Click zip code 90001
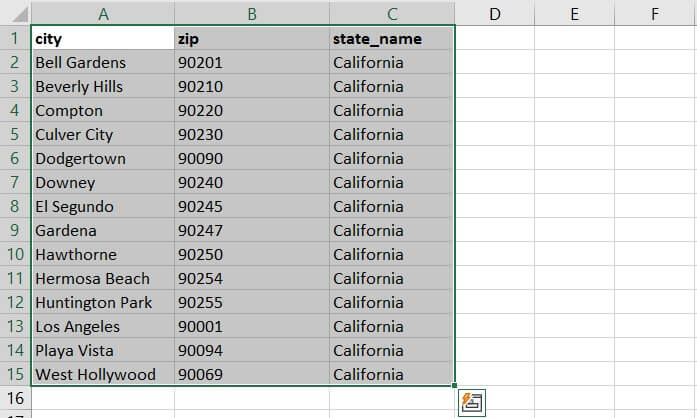Image resolution: width=697 pixels, height=418 pixels. [x=252, y=326]
